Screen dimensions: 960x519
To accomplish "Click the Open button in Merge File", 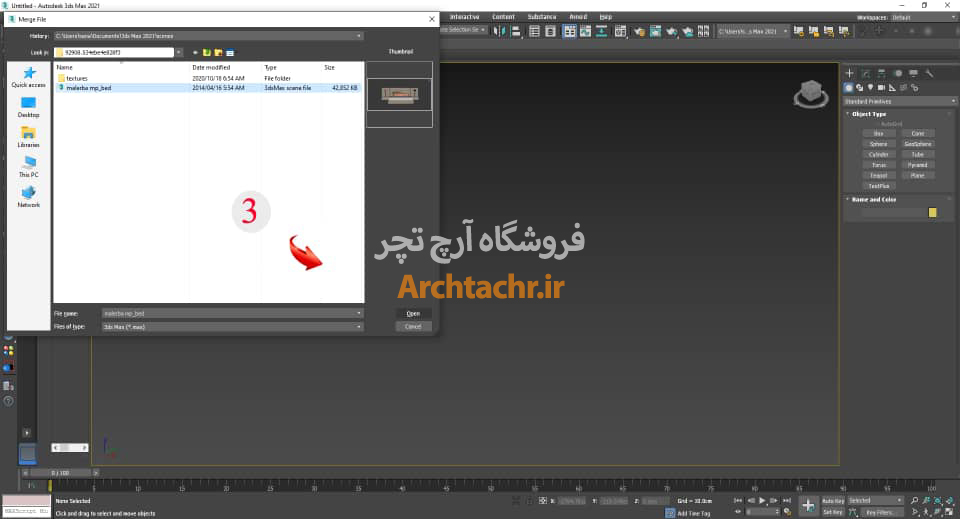I will click(x=413, y=313).
